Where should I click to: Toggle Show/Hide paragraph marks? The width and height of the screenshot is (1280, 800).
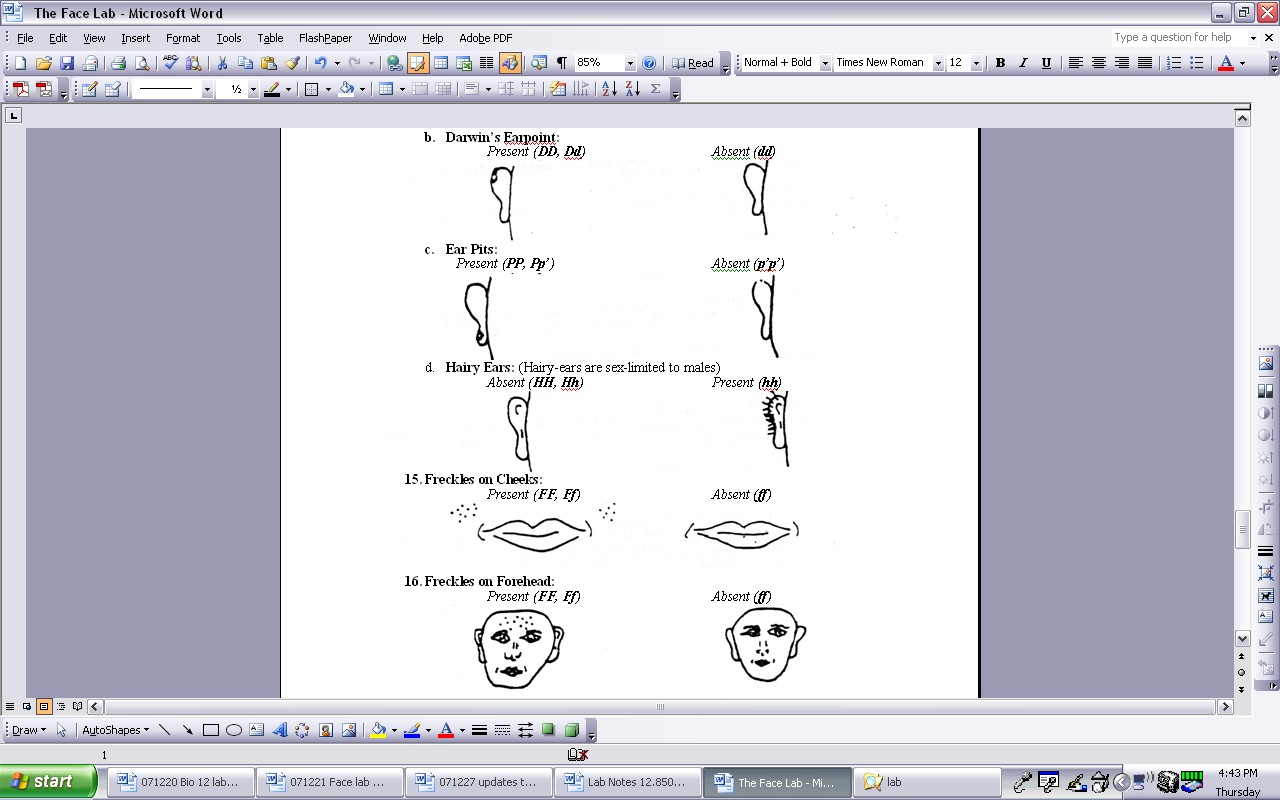[561, 63]
